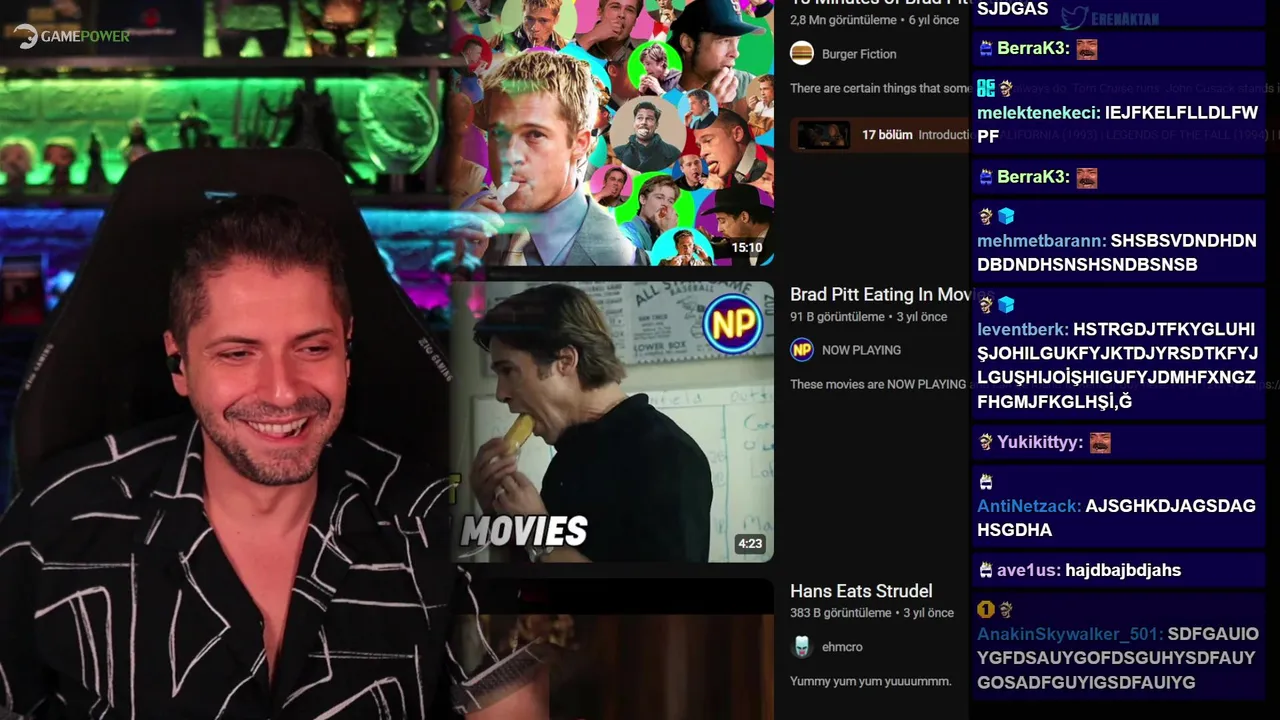This screenshot has height=720, width=1280.
Task: Click username AntiNetzack in chat
Action: 1028,506
